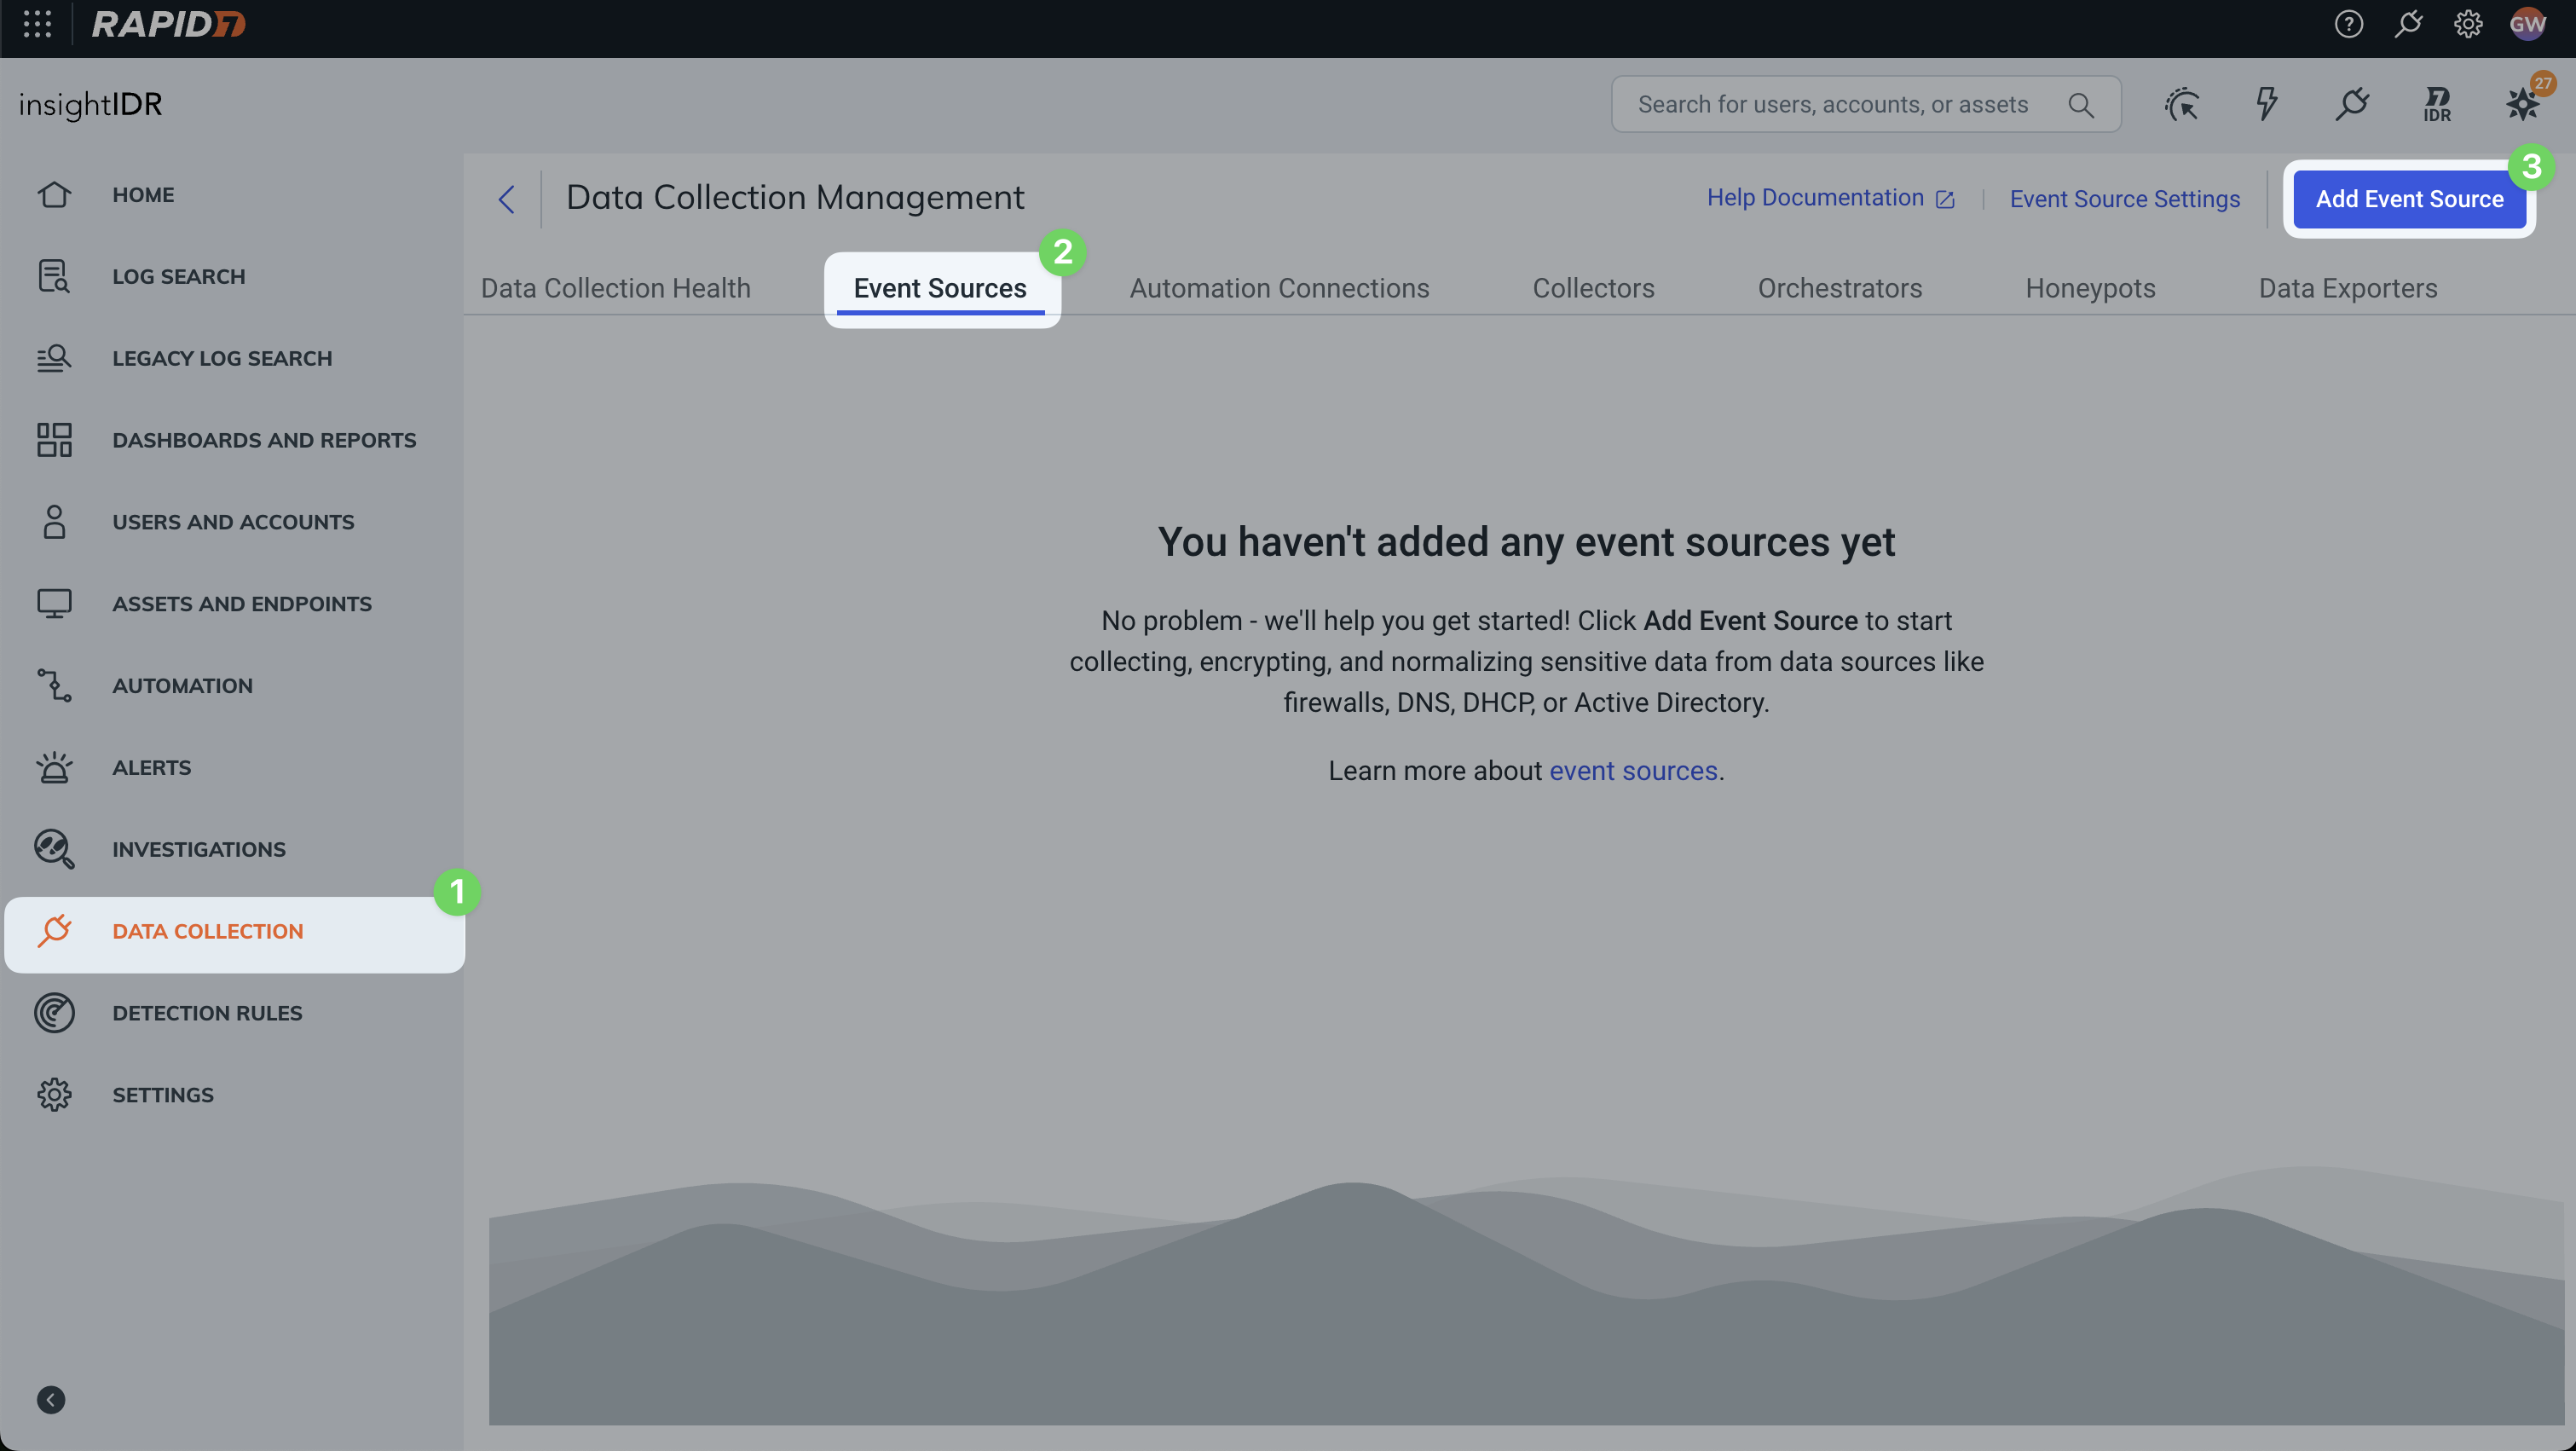Viewport: 2576px width, 1451px height.
Task: Click the Alerts siren icon
Action: click(x=54, y=767)
